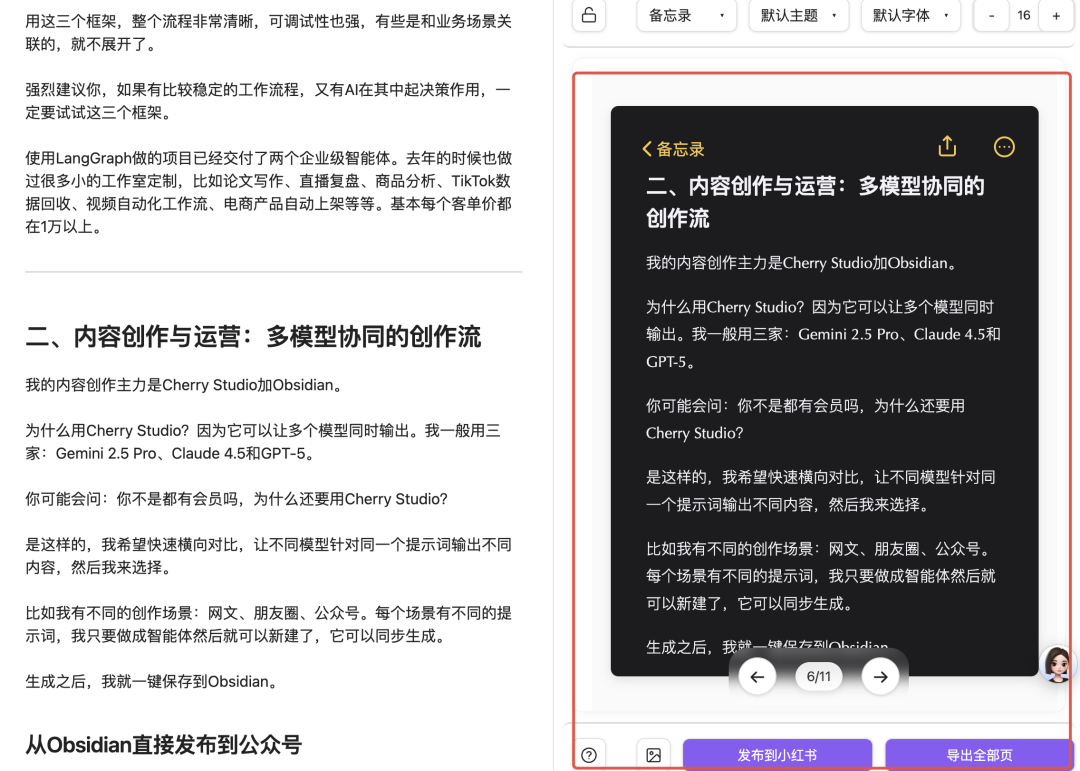Click the font size value 16
Viewport: 1080px width, 771px height.
pyautogui.click(x=1022, y=15)
